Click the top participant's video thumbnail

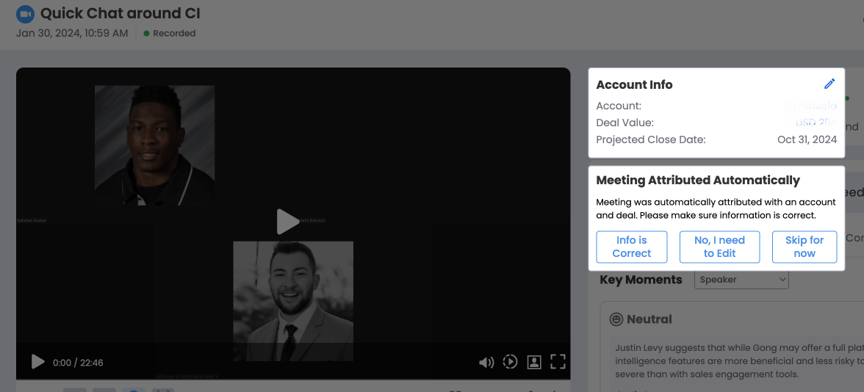pos(155,146)
